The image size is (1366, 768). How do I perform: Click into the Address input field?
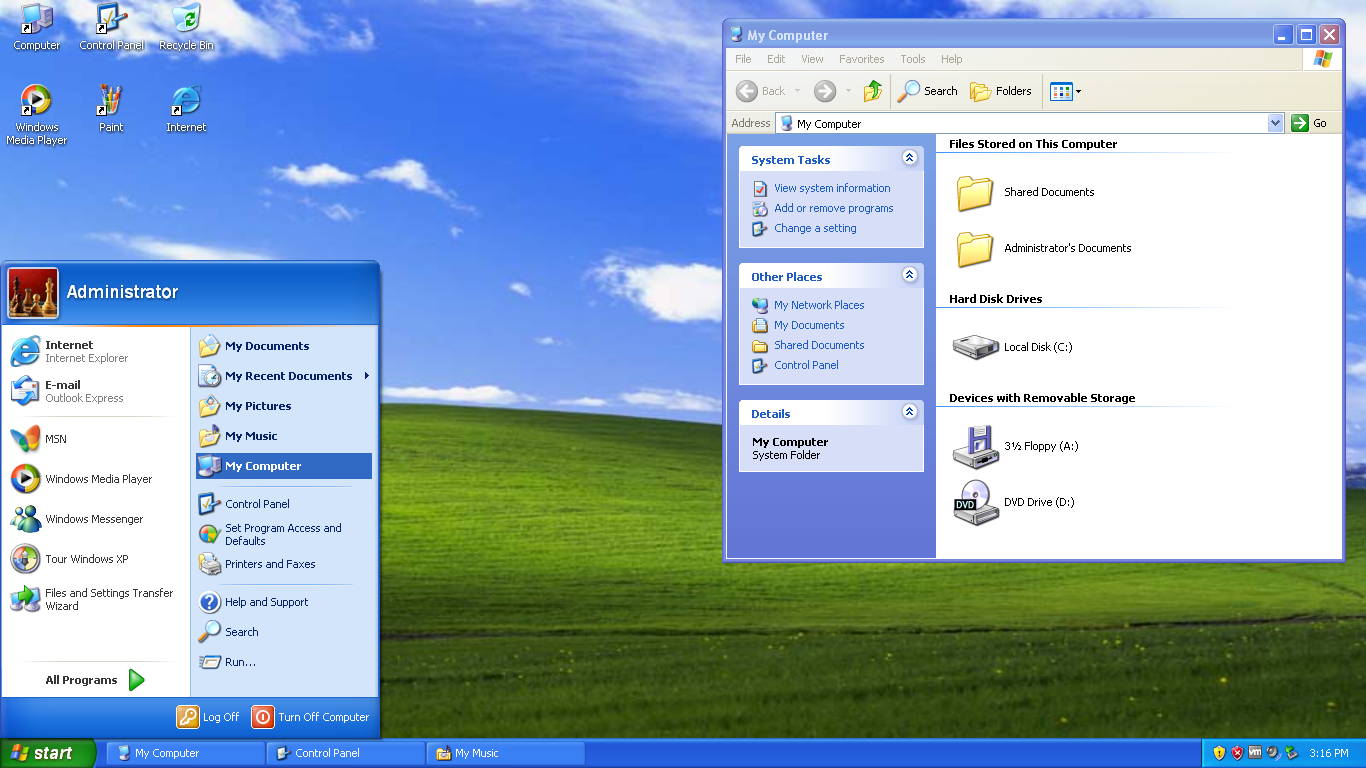tap(1020, 124)
